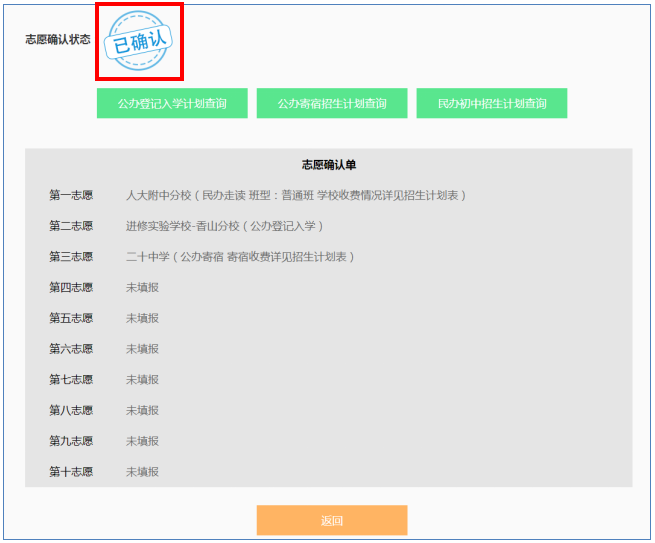This screenshot has height=543, width=655.
Task: Click the 志愿确认单 heading
Action: click(329, 165)
